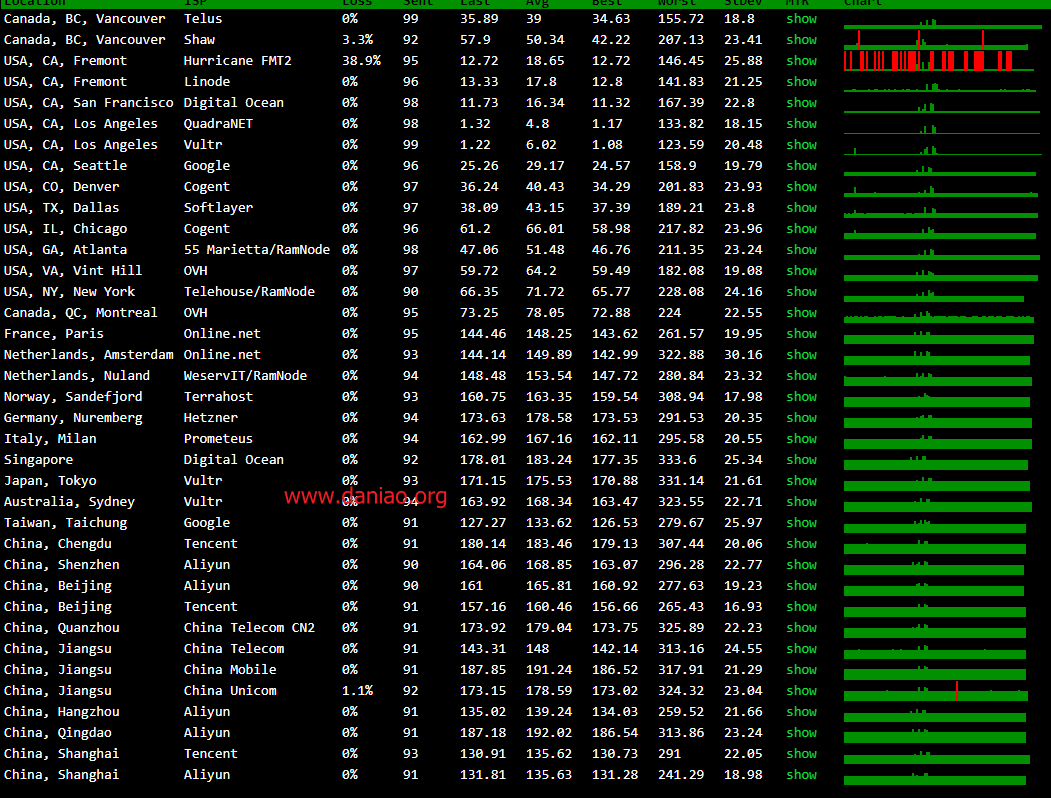Click show in the Chengdu Tencent row
The image size is (1051, 798).
tap(801, 543)
